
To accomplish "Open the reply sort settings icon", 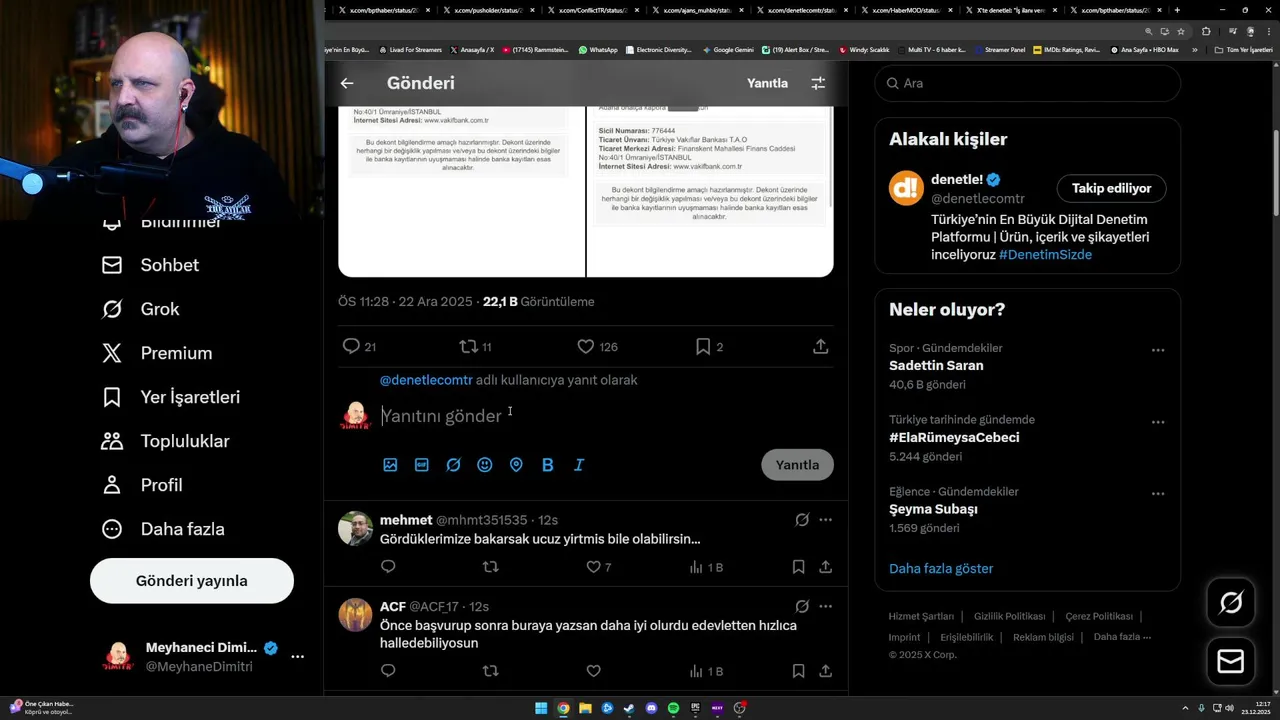I will point(818,84).
